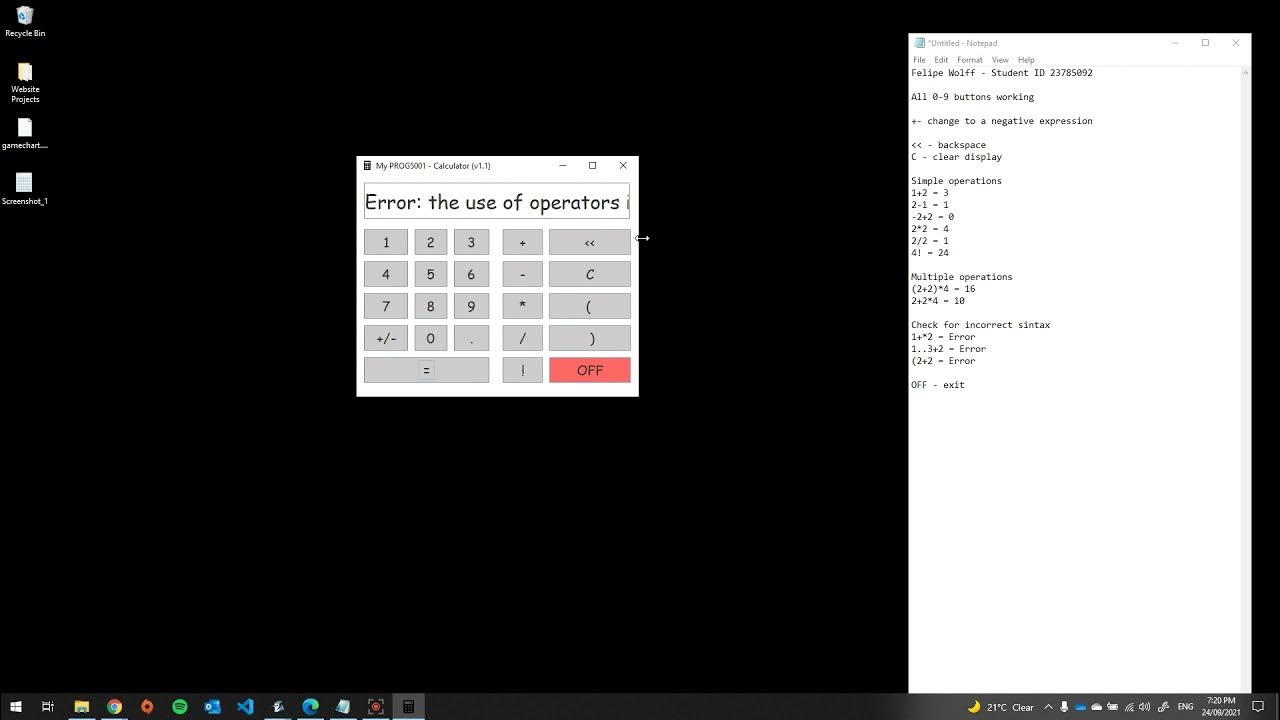
Task: Switch ENG input language indicator
Action: pos(1186,707)
